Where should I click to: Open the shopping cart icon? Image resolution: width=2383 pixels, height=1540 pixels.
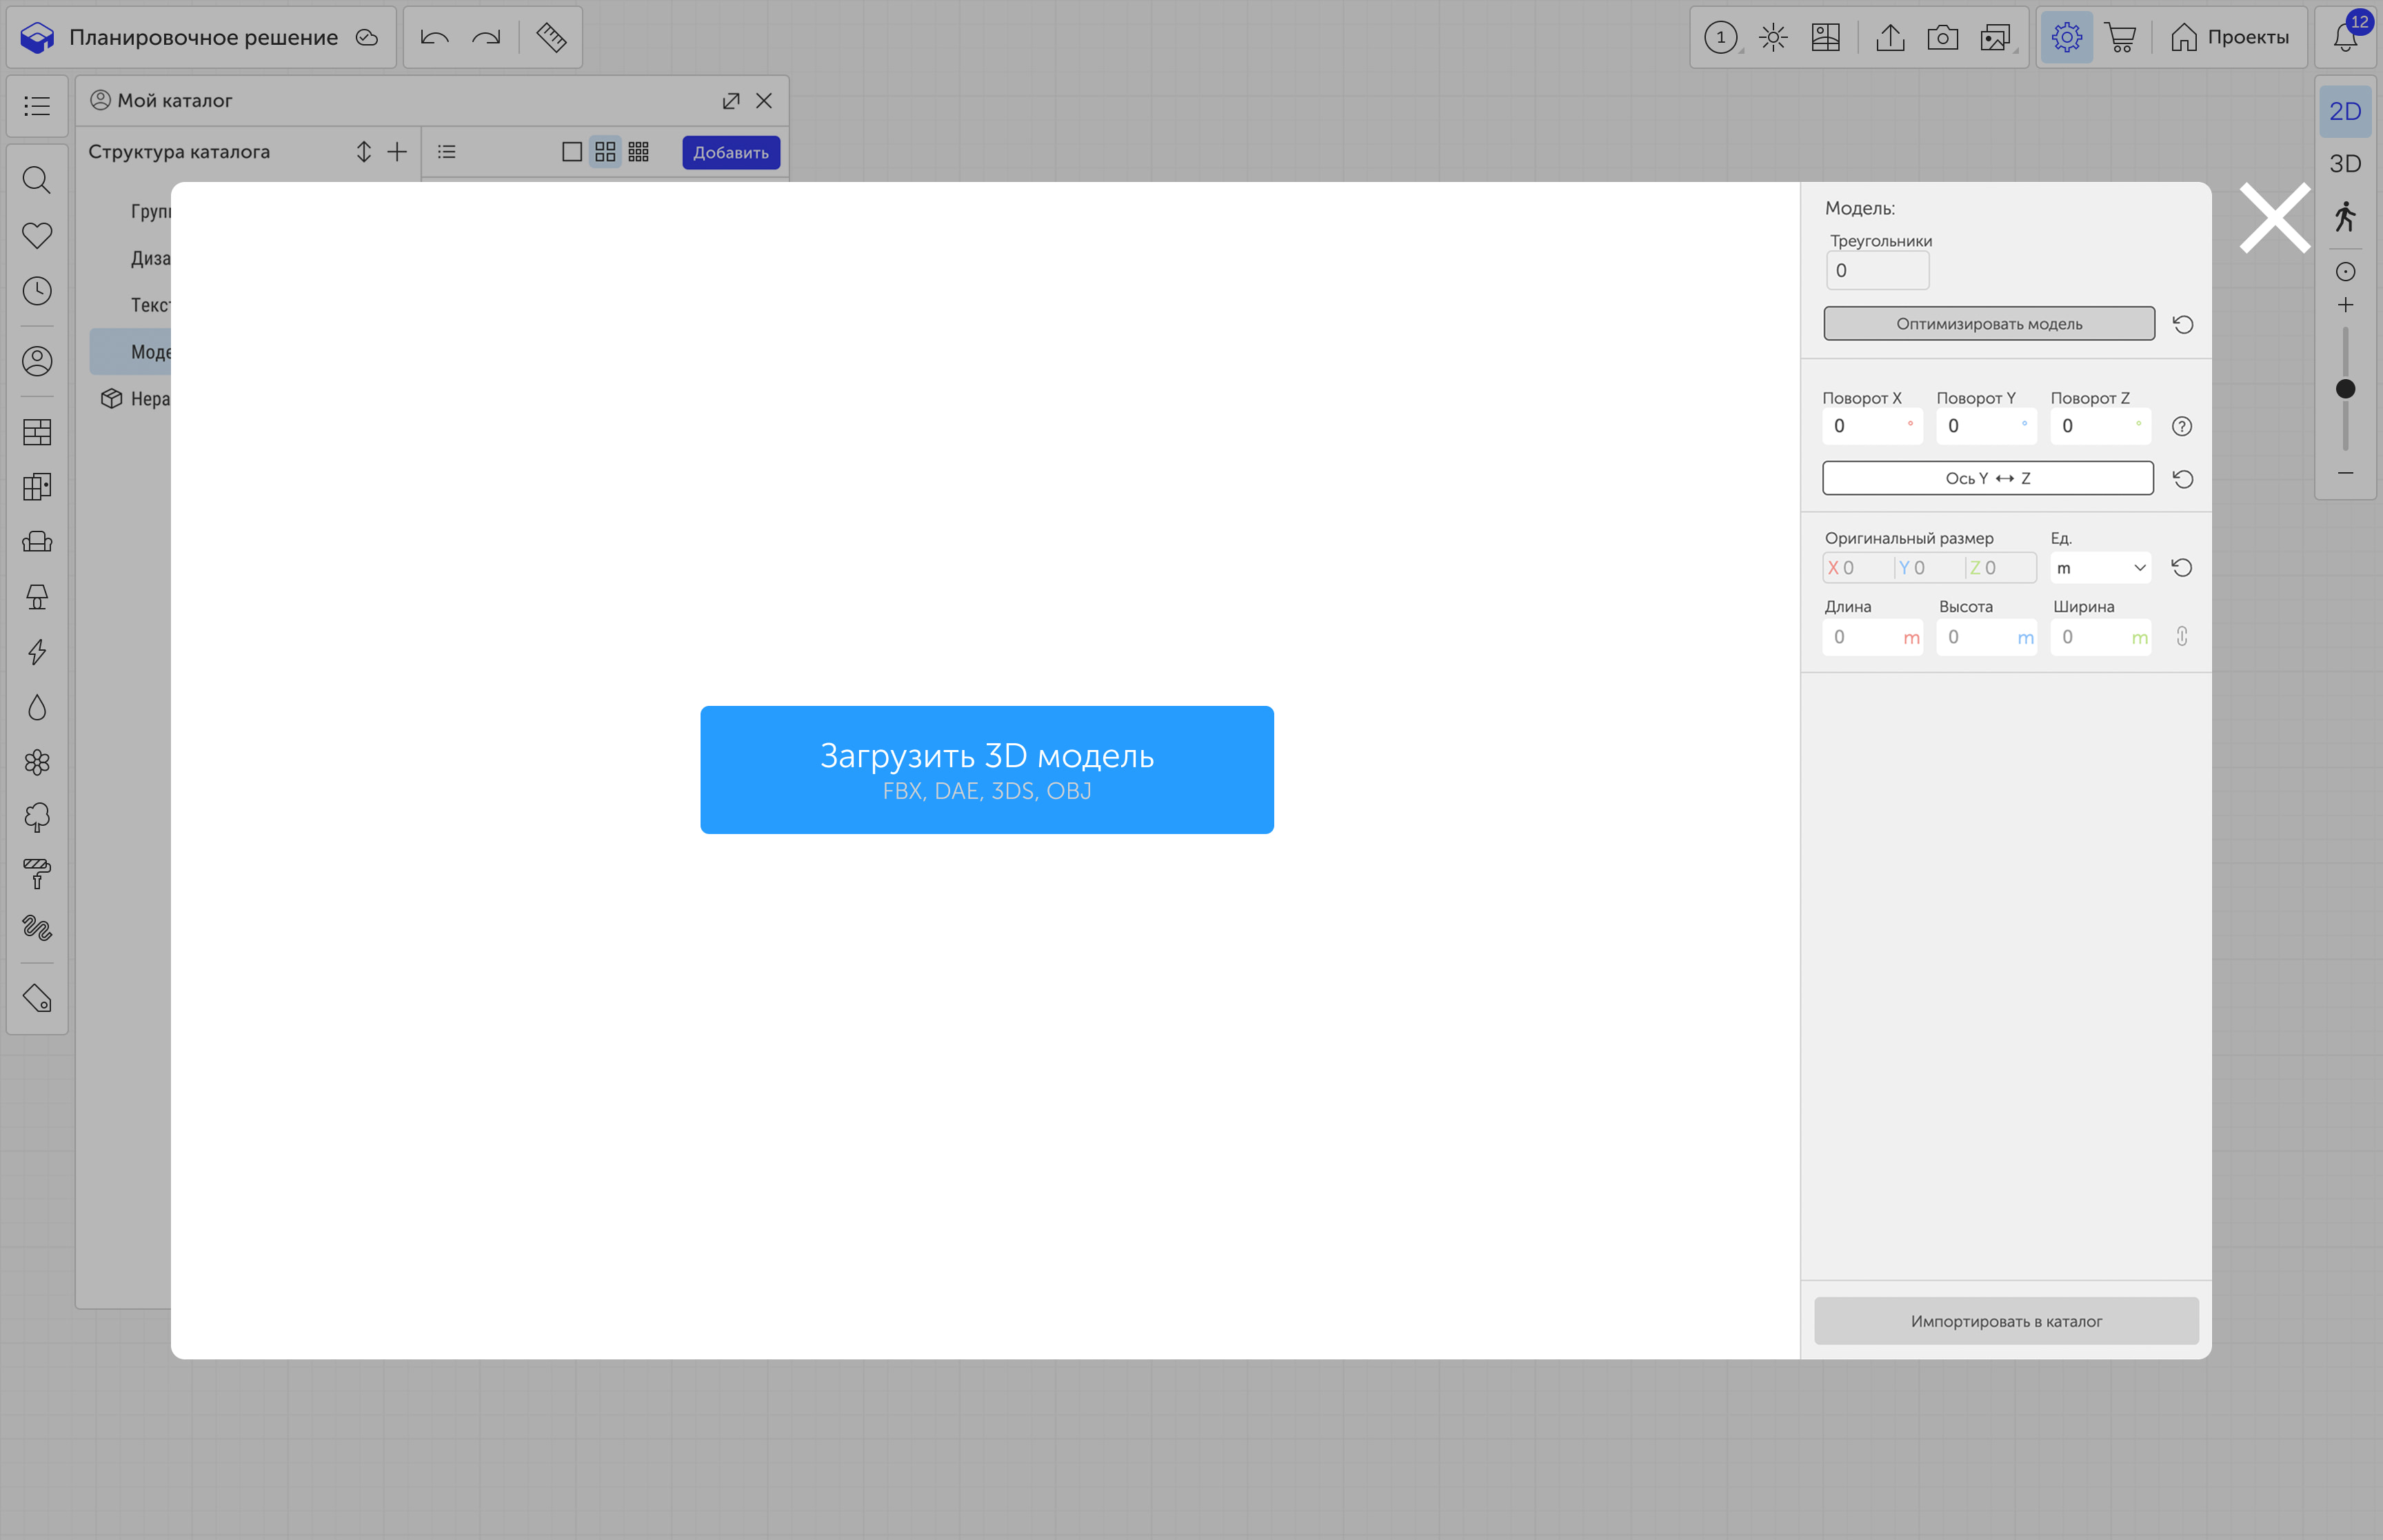(x=2119, y=38)
